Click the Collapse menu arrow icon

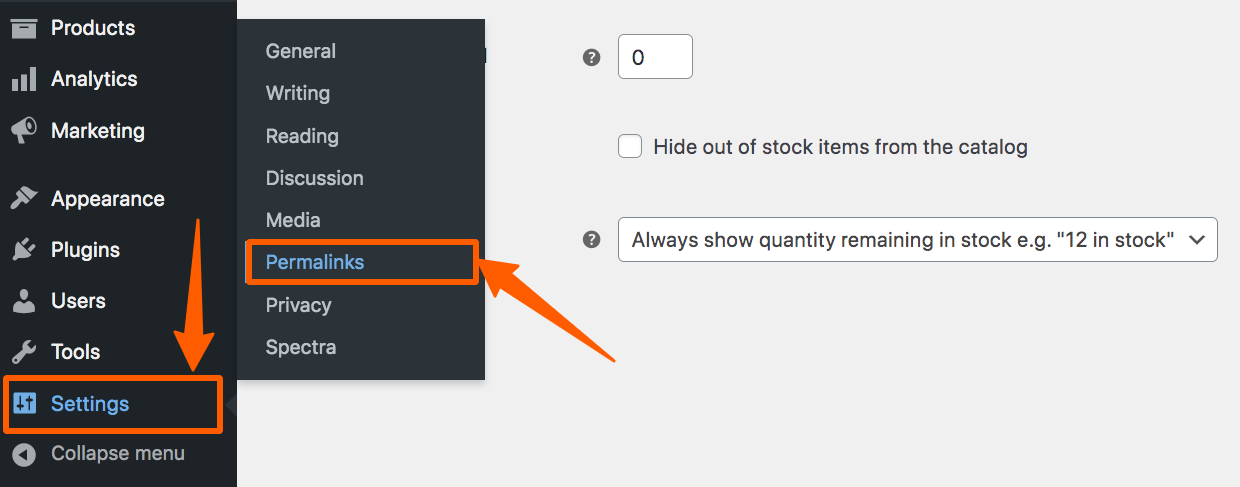click(x=24, y=454)
